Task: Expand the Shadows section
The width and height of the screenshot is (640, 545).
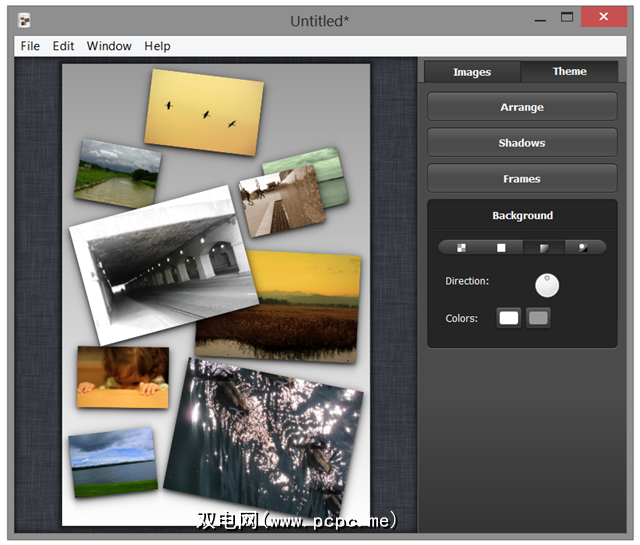Action: [x=522, y=143]
